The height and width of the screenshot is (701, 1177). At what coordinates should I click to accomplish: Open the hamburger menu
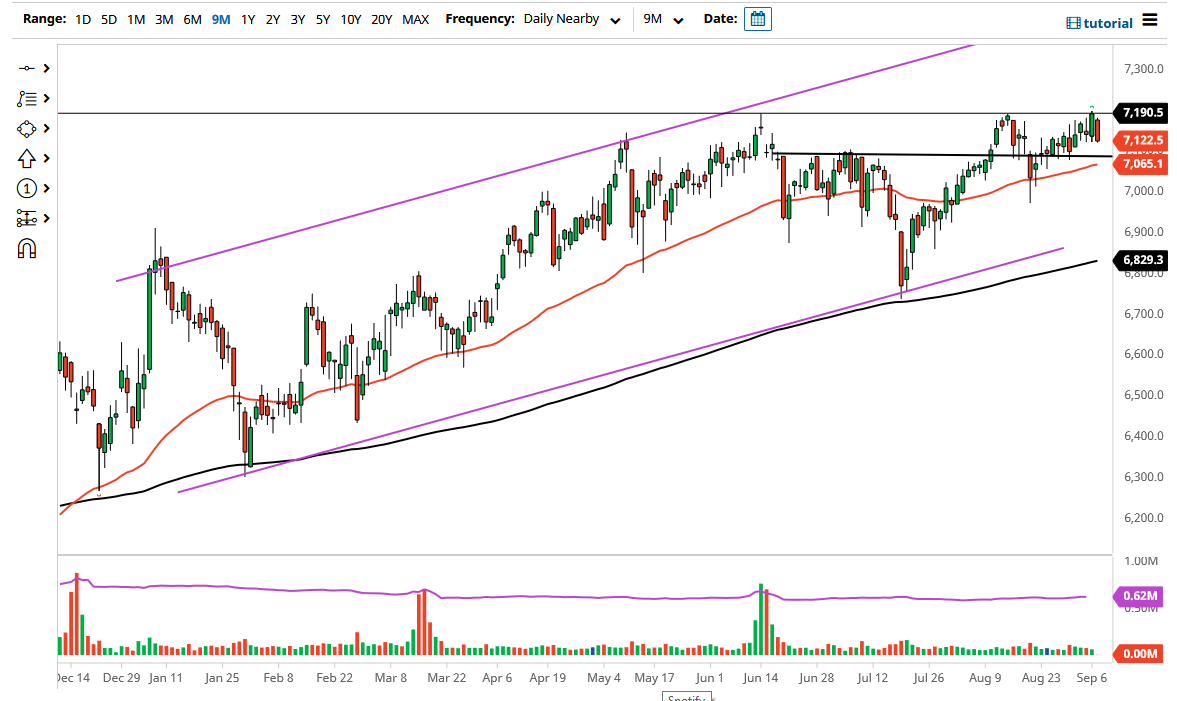coord(1150,18)
